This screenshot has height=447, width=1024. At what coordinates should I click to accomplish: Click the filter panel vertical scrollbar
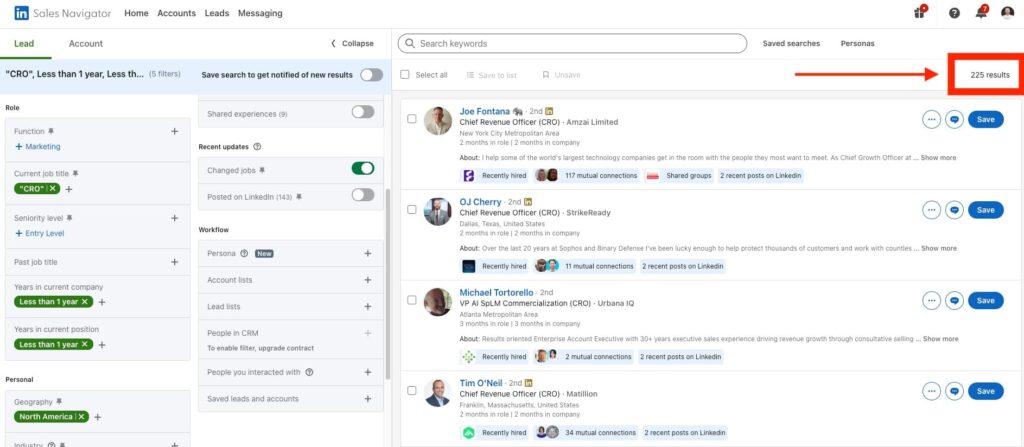point(388,284)
